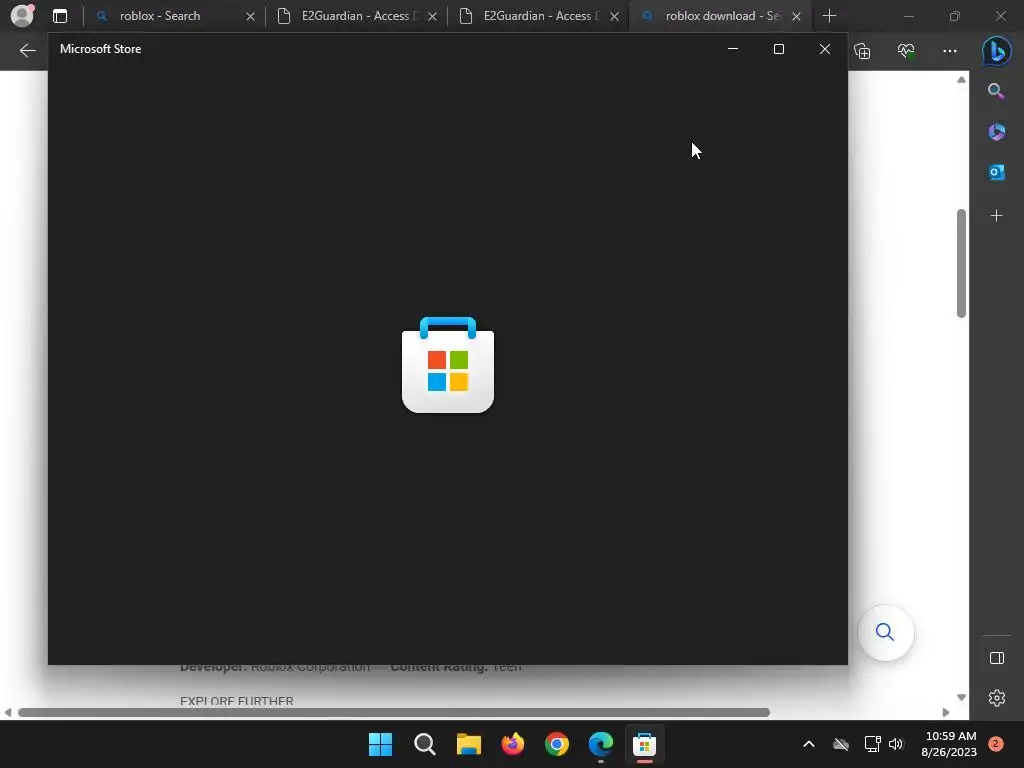The height and width of the screenshot is (768, 1024).
Task: Click the page scroll down arrow
Action: coord(961,697)
